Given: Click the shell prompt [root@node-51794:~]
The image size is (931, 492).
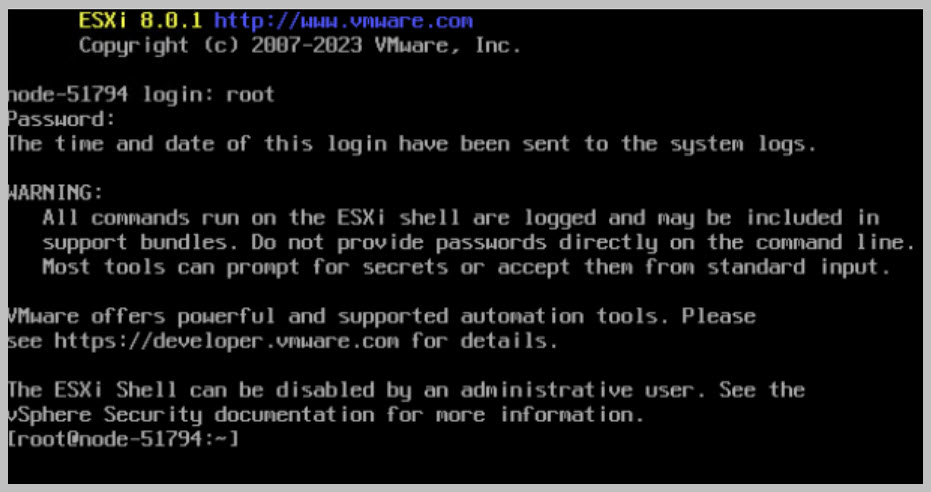Looking at the screenshot, I should coord(123,438).
